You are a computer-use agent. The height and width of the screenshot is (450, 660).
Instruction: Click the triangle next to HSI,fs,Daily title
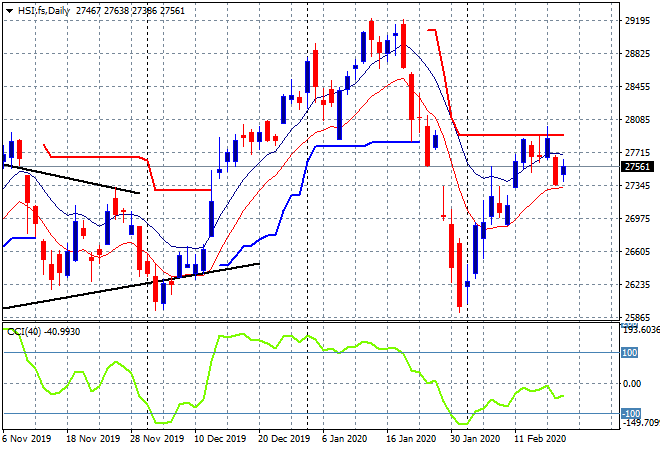[9, 11]
